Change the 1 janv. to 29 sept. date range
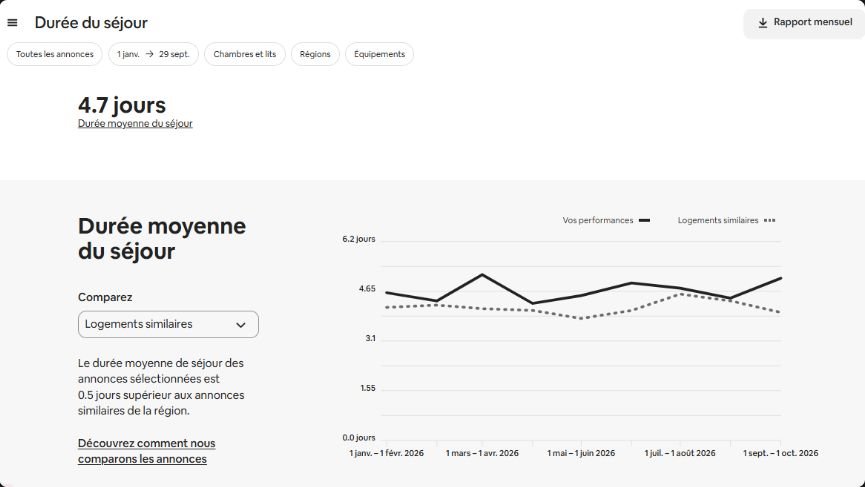The image size is (865, 487). [153, 54]
